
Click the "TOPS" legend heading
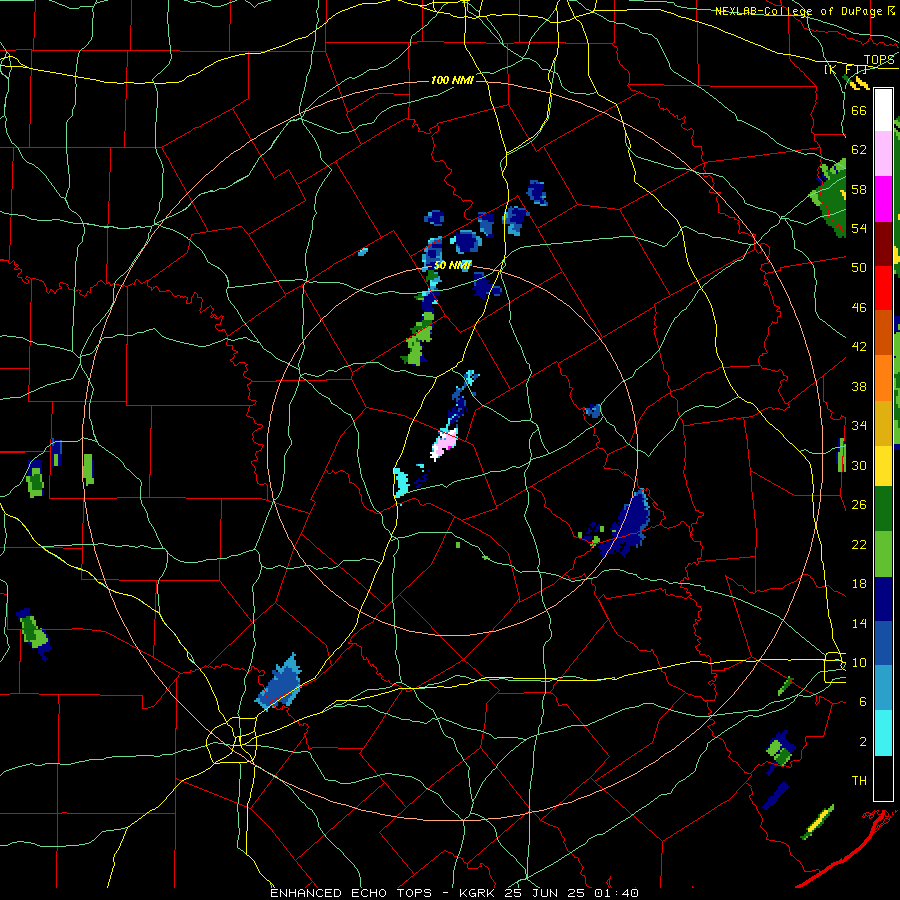[879, 60]
